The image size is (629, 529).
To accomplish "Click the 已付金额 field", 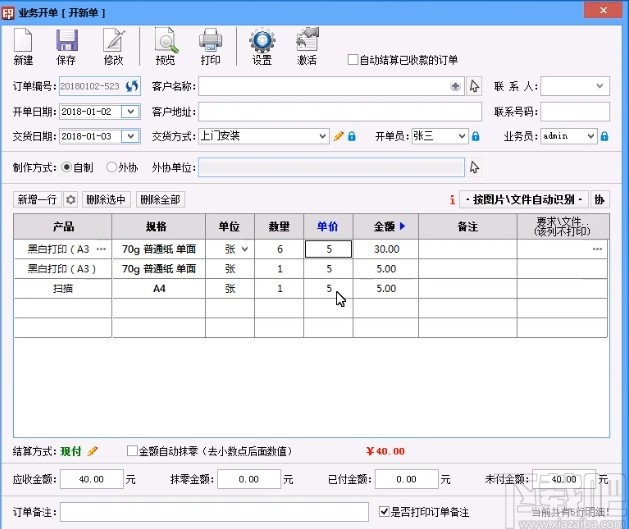I will (407, 479).
